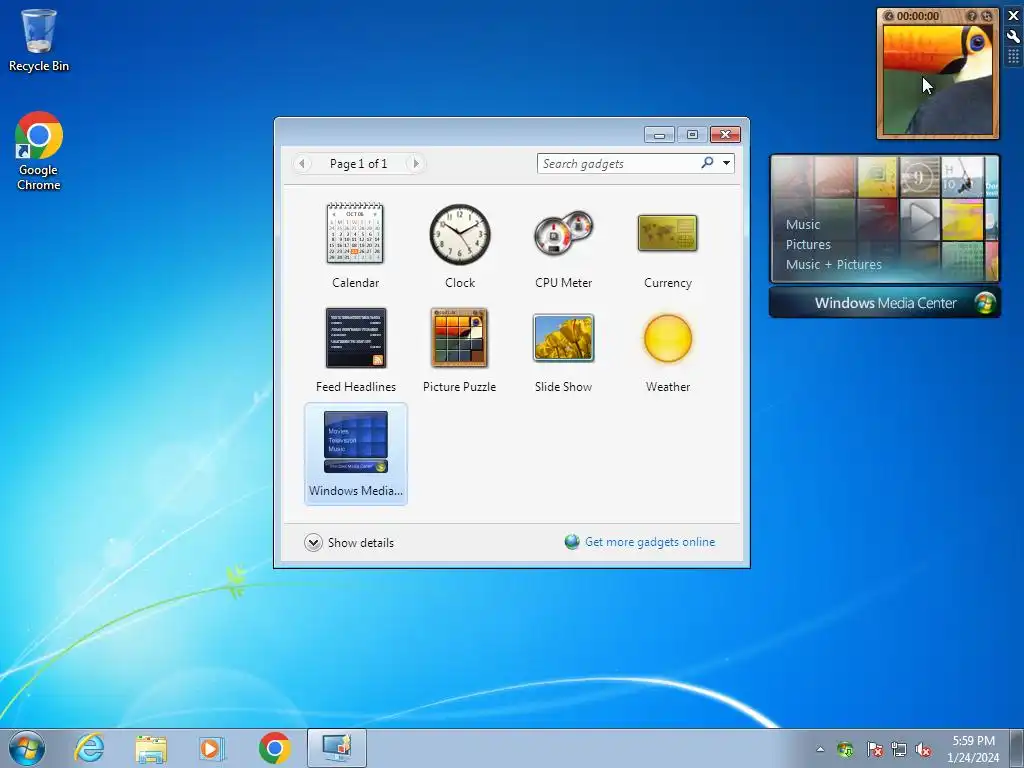Select the Clock gadget icon
1024x768 pixels.
[x=460, y=234]
